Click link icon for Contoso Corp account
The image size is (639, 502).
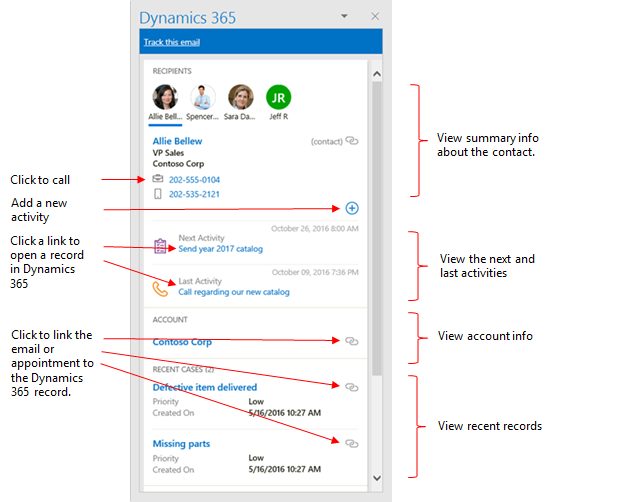[x=352, y=341]
